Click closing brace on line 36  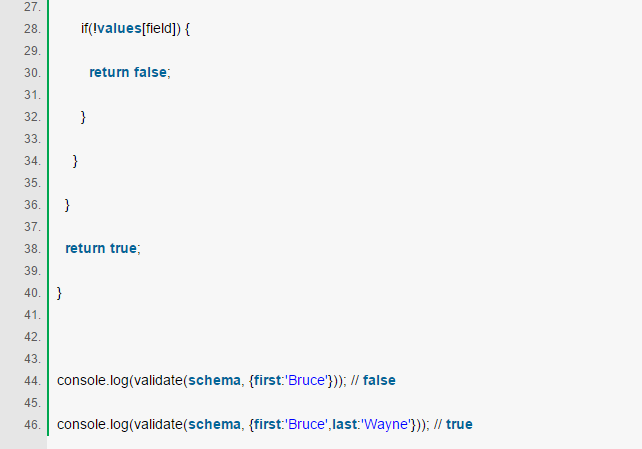point(68,205)
